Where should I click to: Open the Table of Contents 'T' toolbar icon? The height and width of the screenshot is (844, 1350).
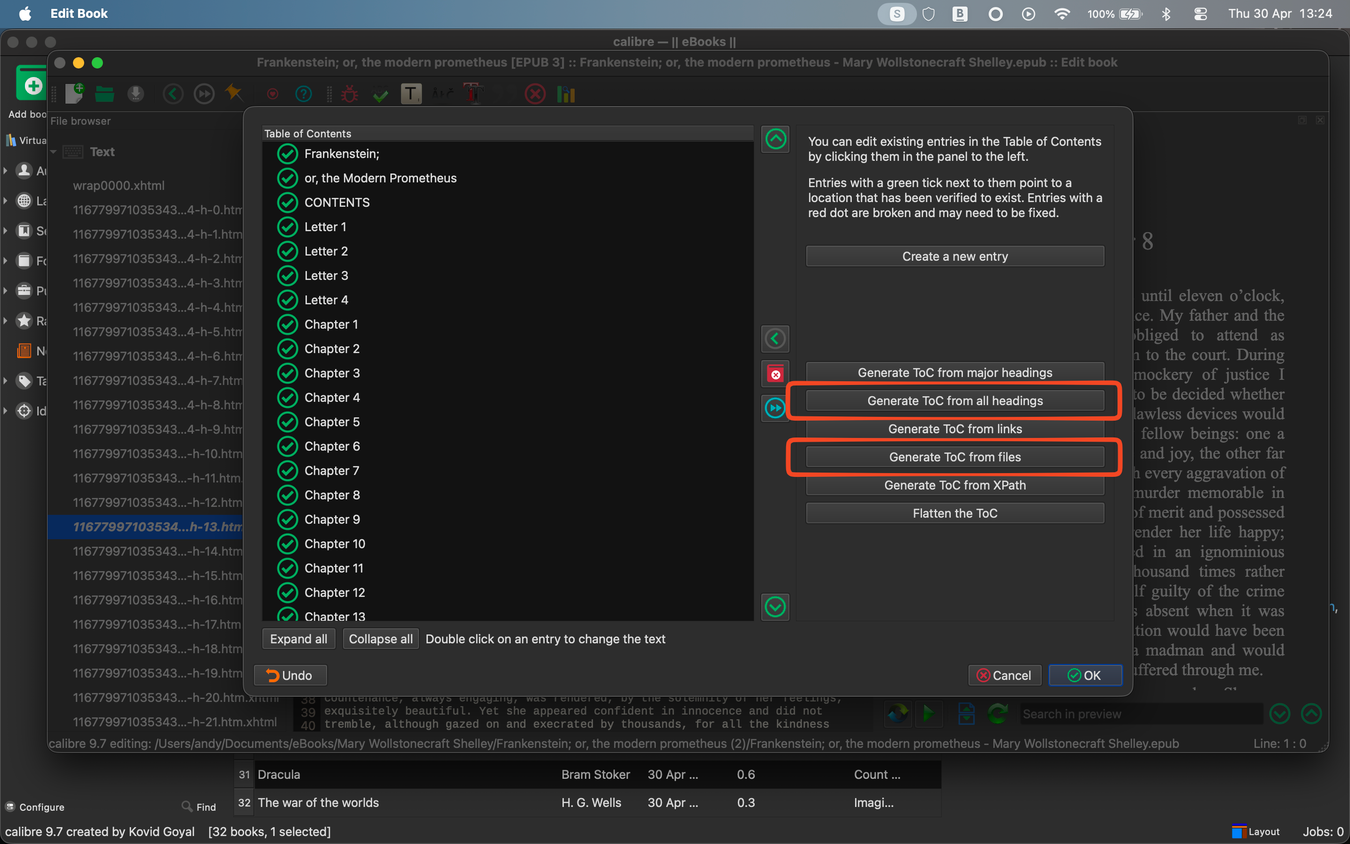[411, 94]
